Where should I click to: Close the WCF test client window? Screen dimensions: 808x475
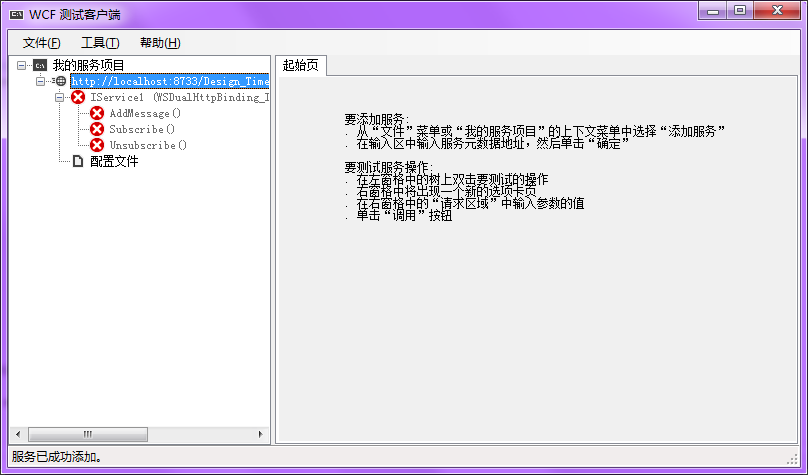pos(777,10)
